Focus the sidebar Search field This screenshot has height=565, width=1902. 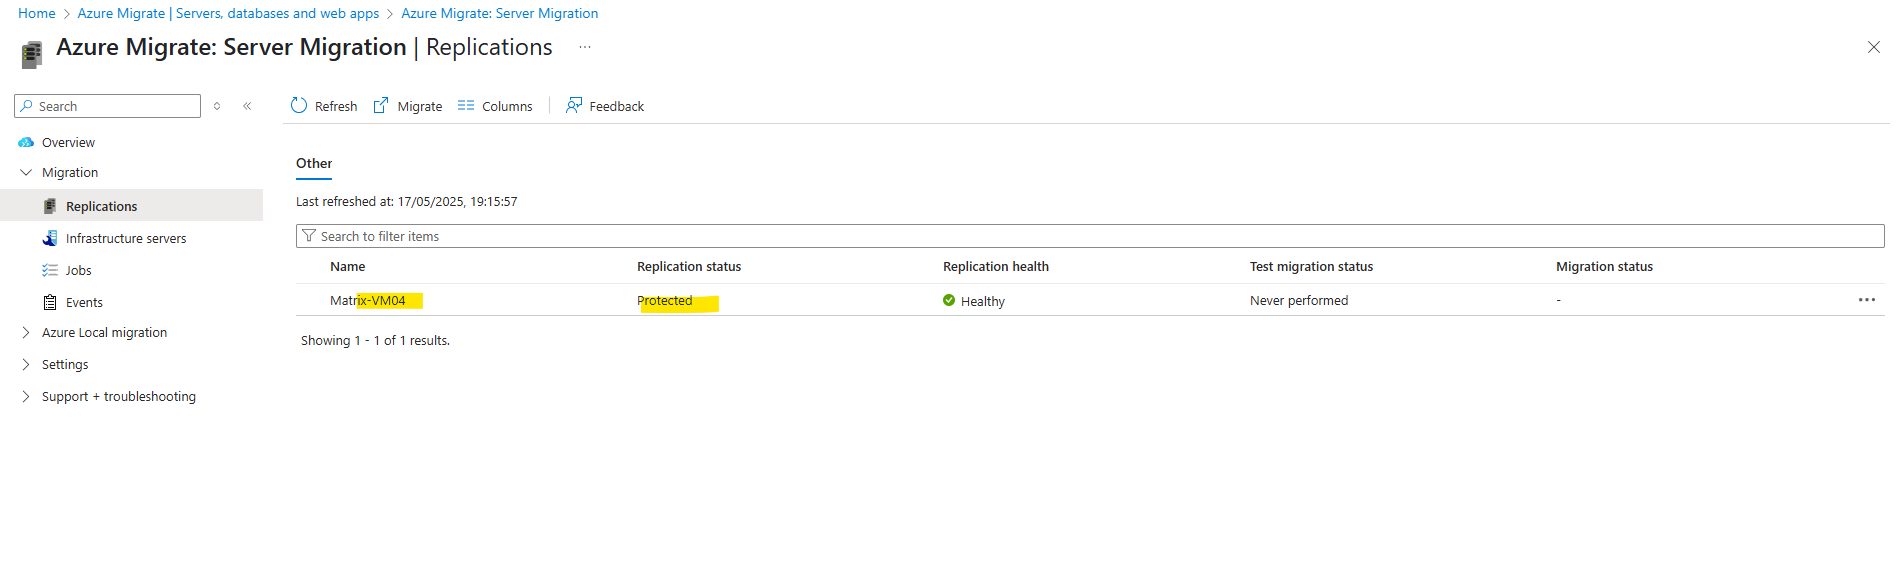coord(107,106)
